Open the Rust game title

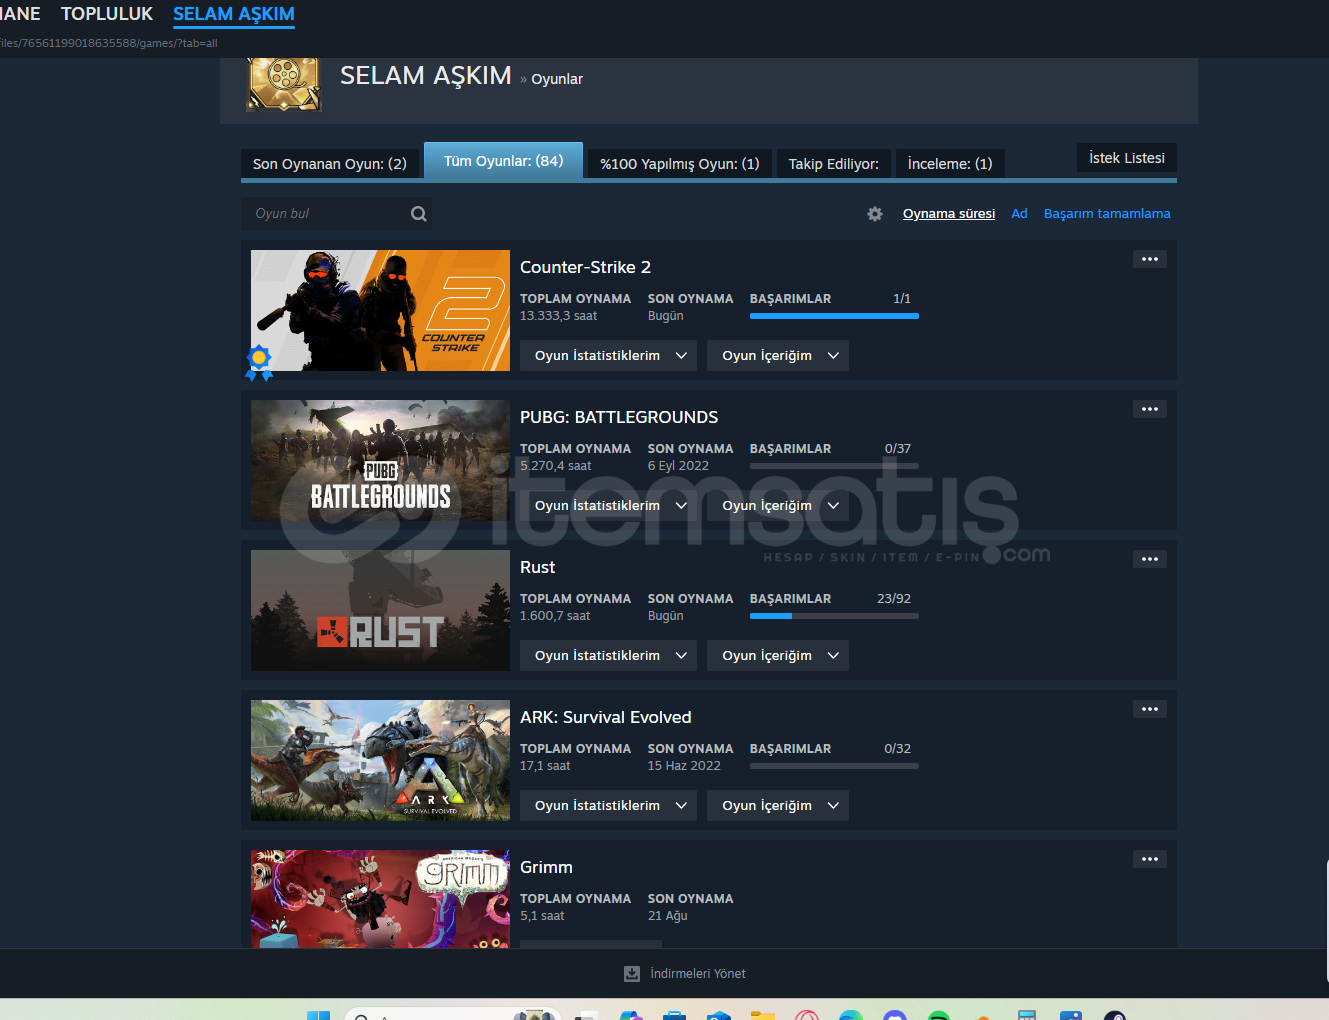[x=537, y=567]
